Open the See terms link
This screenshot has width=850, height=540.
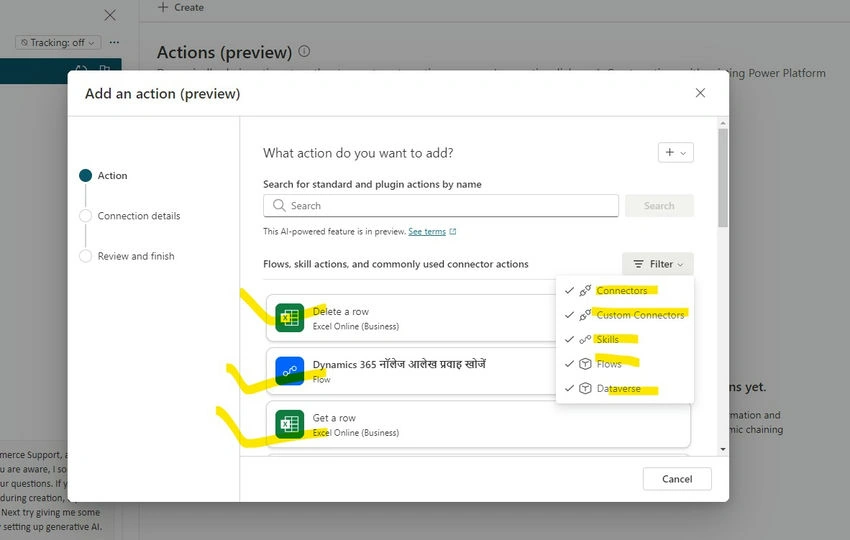tap(427, 232)
